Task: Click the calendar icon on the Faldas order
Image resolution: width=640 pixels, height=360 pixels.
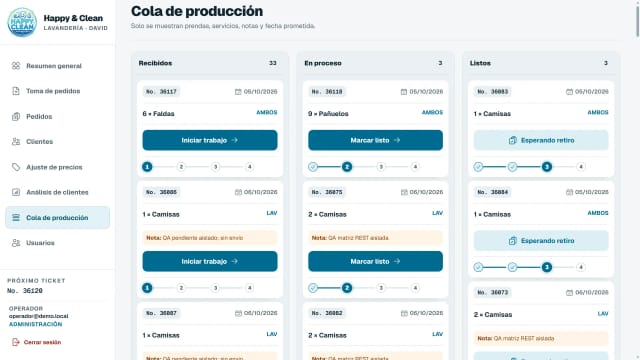Action: (x=238, y=92)
